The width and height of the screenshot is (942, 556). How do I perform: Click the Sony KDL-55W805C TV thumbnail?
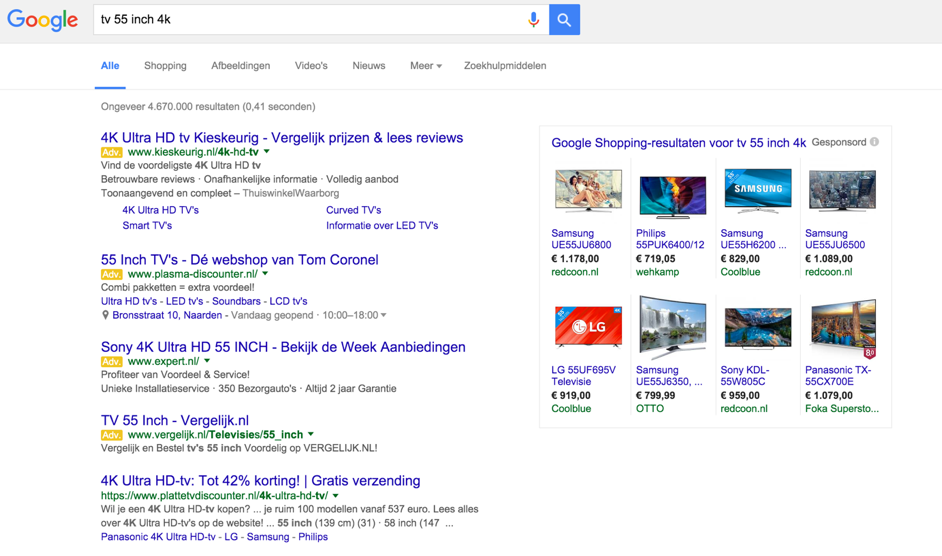tap(758, 328)
